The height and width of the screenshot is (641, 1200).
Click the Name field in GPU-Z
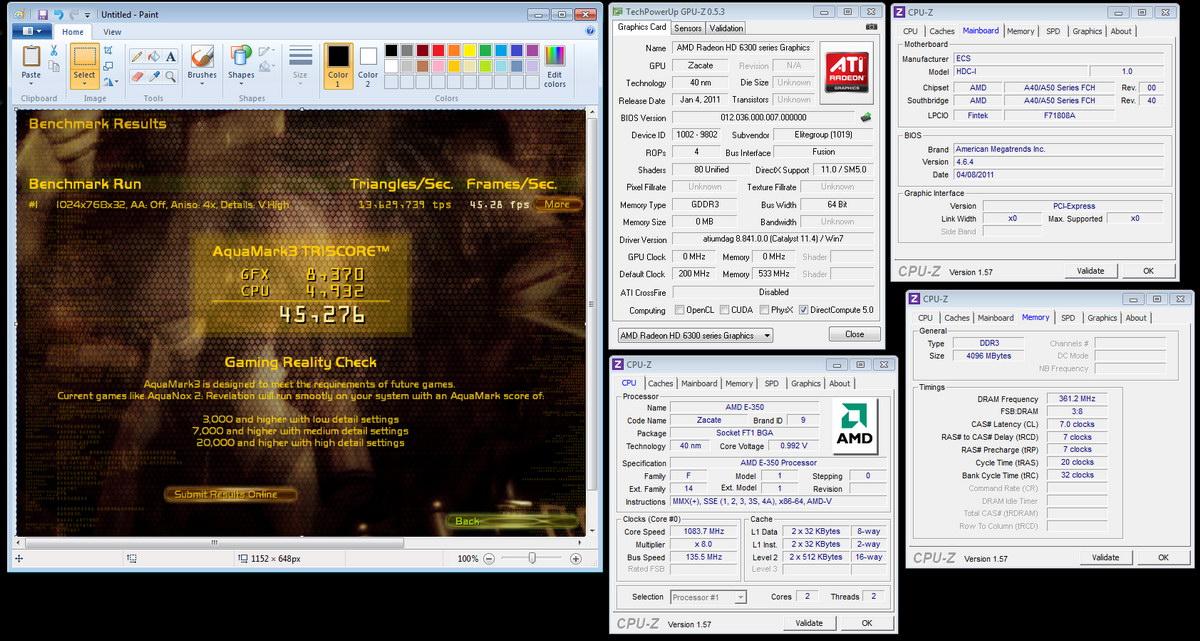coord(741,47)
